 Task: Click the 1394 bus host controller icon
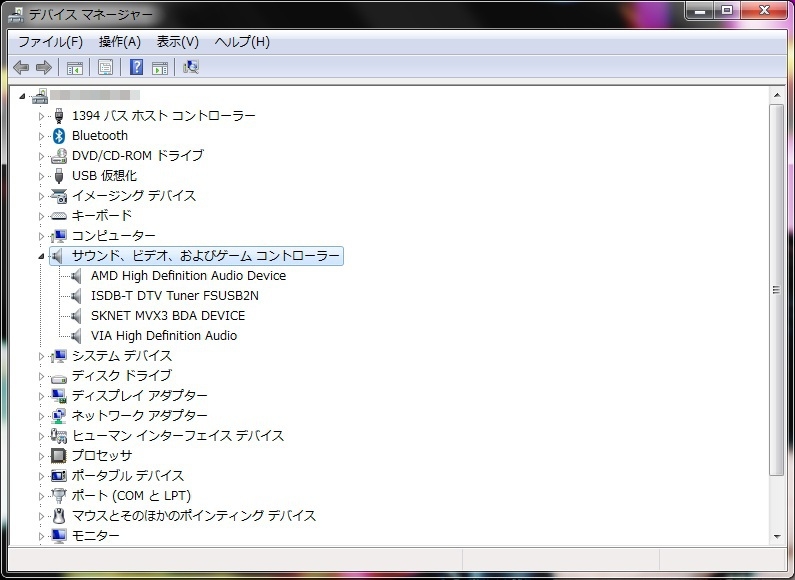59,116
